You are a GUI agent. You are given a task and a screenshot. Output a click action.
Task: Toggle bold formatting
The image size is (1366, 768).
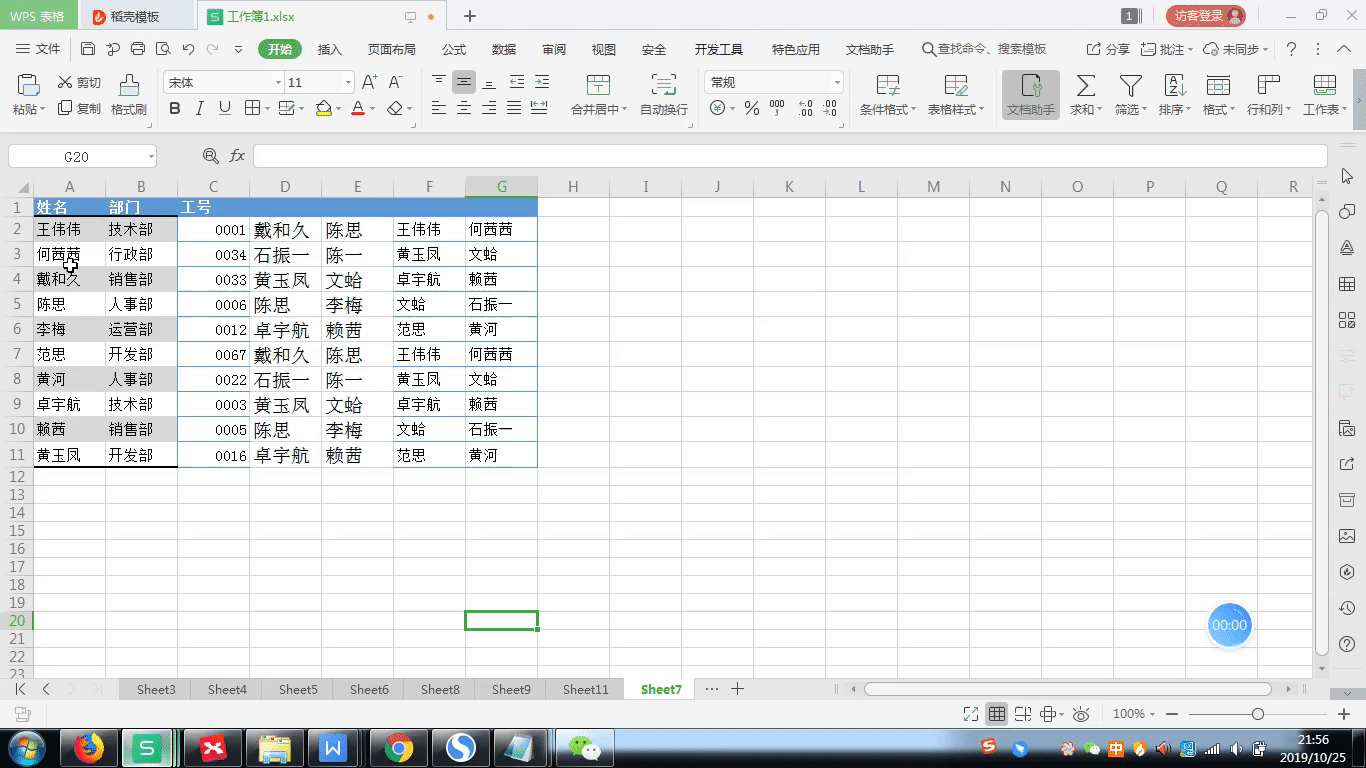(x=175, y=109)
